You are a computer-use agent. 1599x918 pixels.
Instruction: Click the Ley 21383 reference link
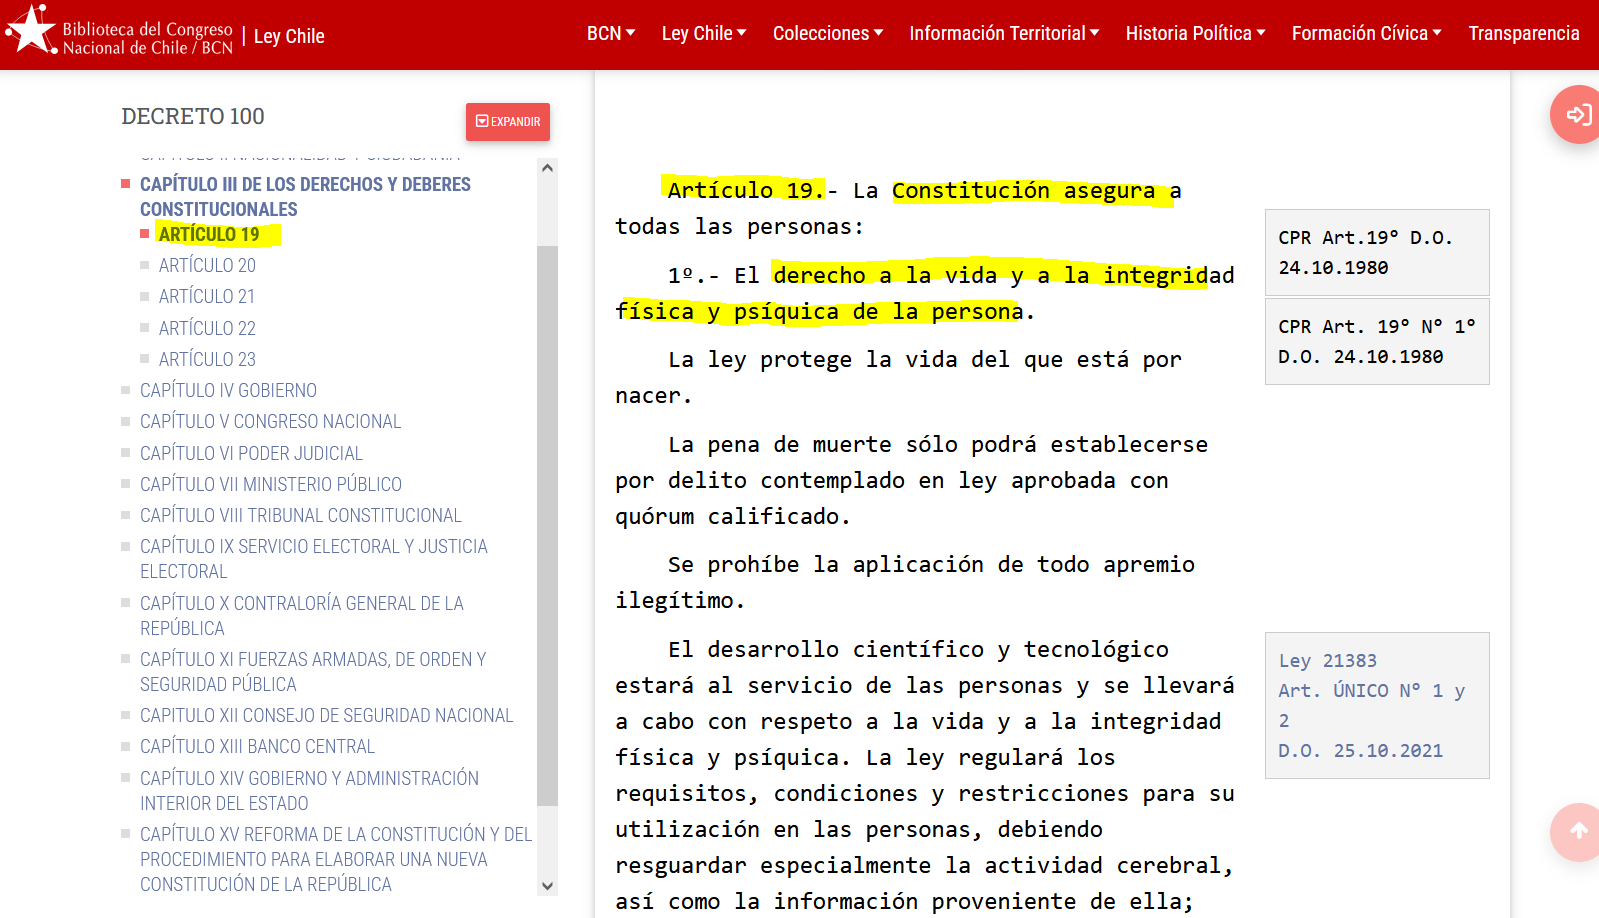tap(1327, 661)
